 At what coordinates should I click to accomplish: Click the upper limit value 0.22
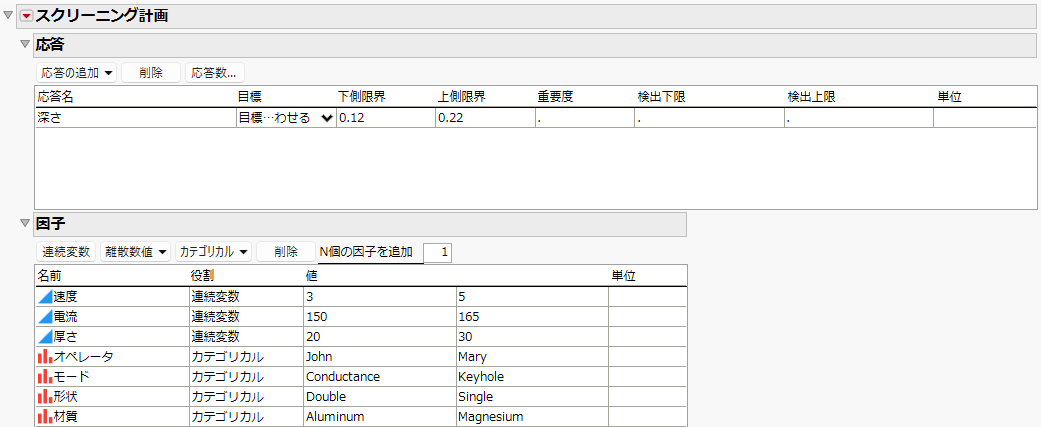click(x=485, y=118)
